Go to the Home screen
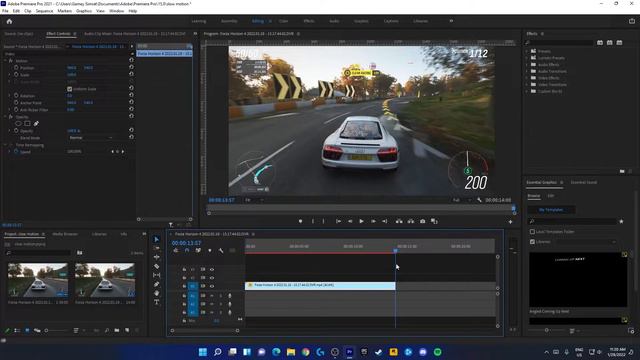640x360 pixels. pos(9,21)
